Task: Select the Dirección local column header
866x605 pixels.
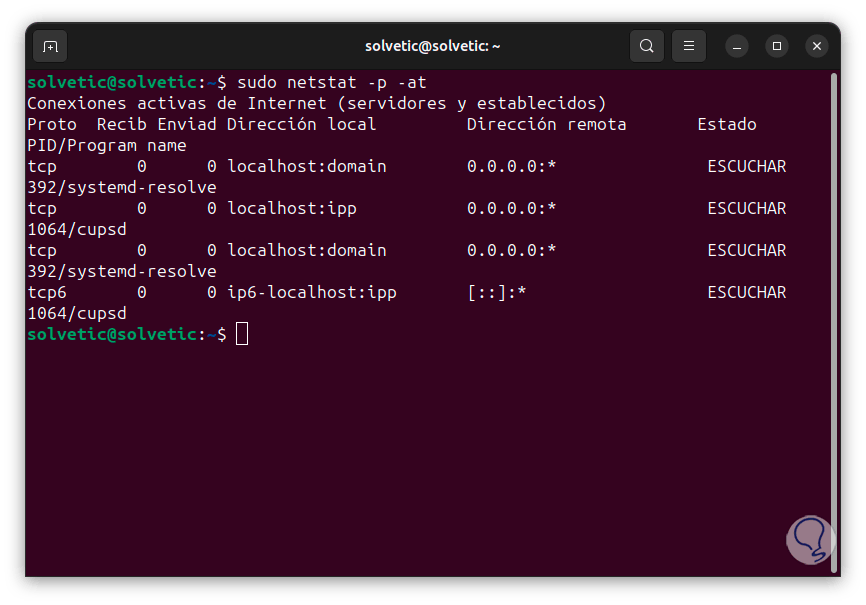Action: point(301,124)
